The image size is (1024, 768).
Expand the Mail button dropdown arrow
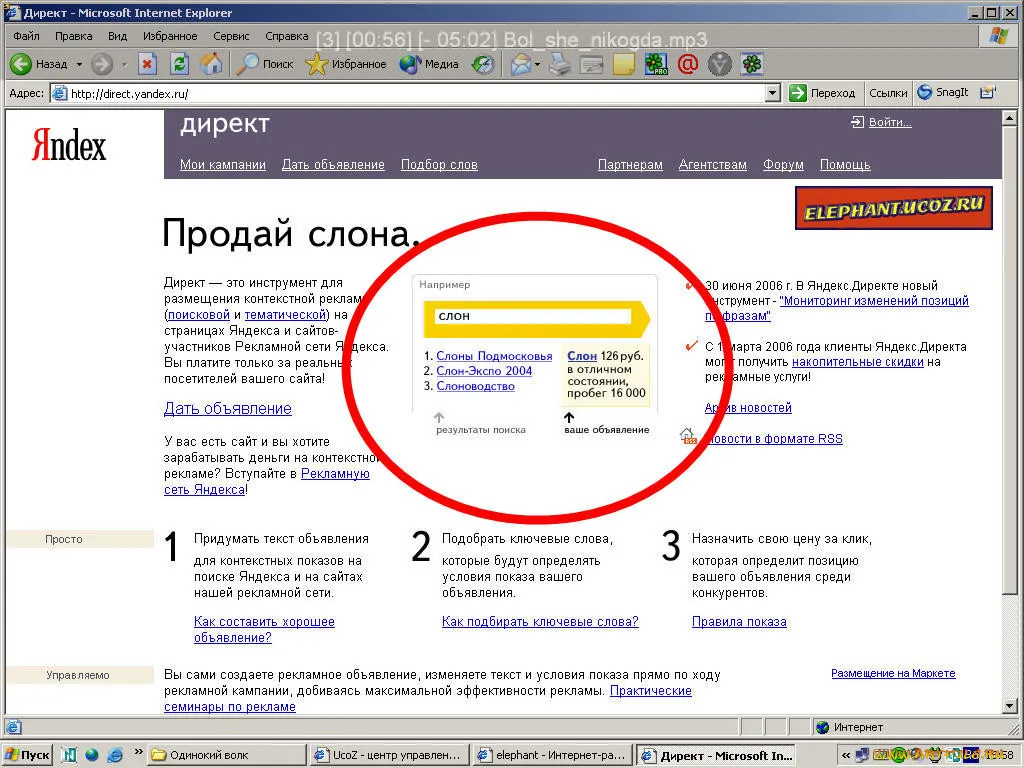[x=537, y=64]
